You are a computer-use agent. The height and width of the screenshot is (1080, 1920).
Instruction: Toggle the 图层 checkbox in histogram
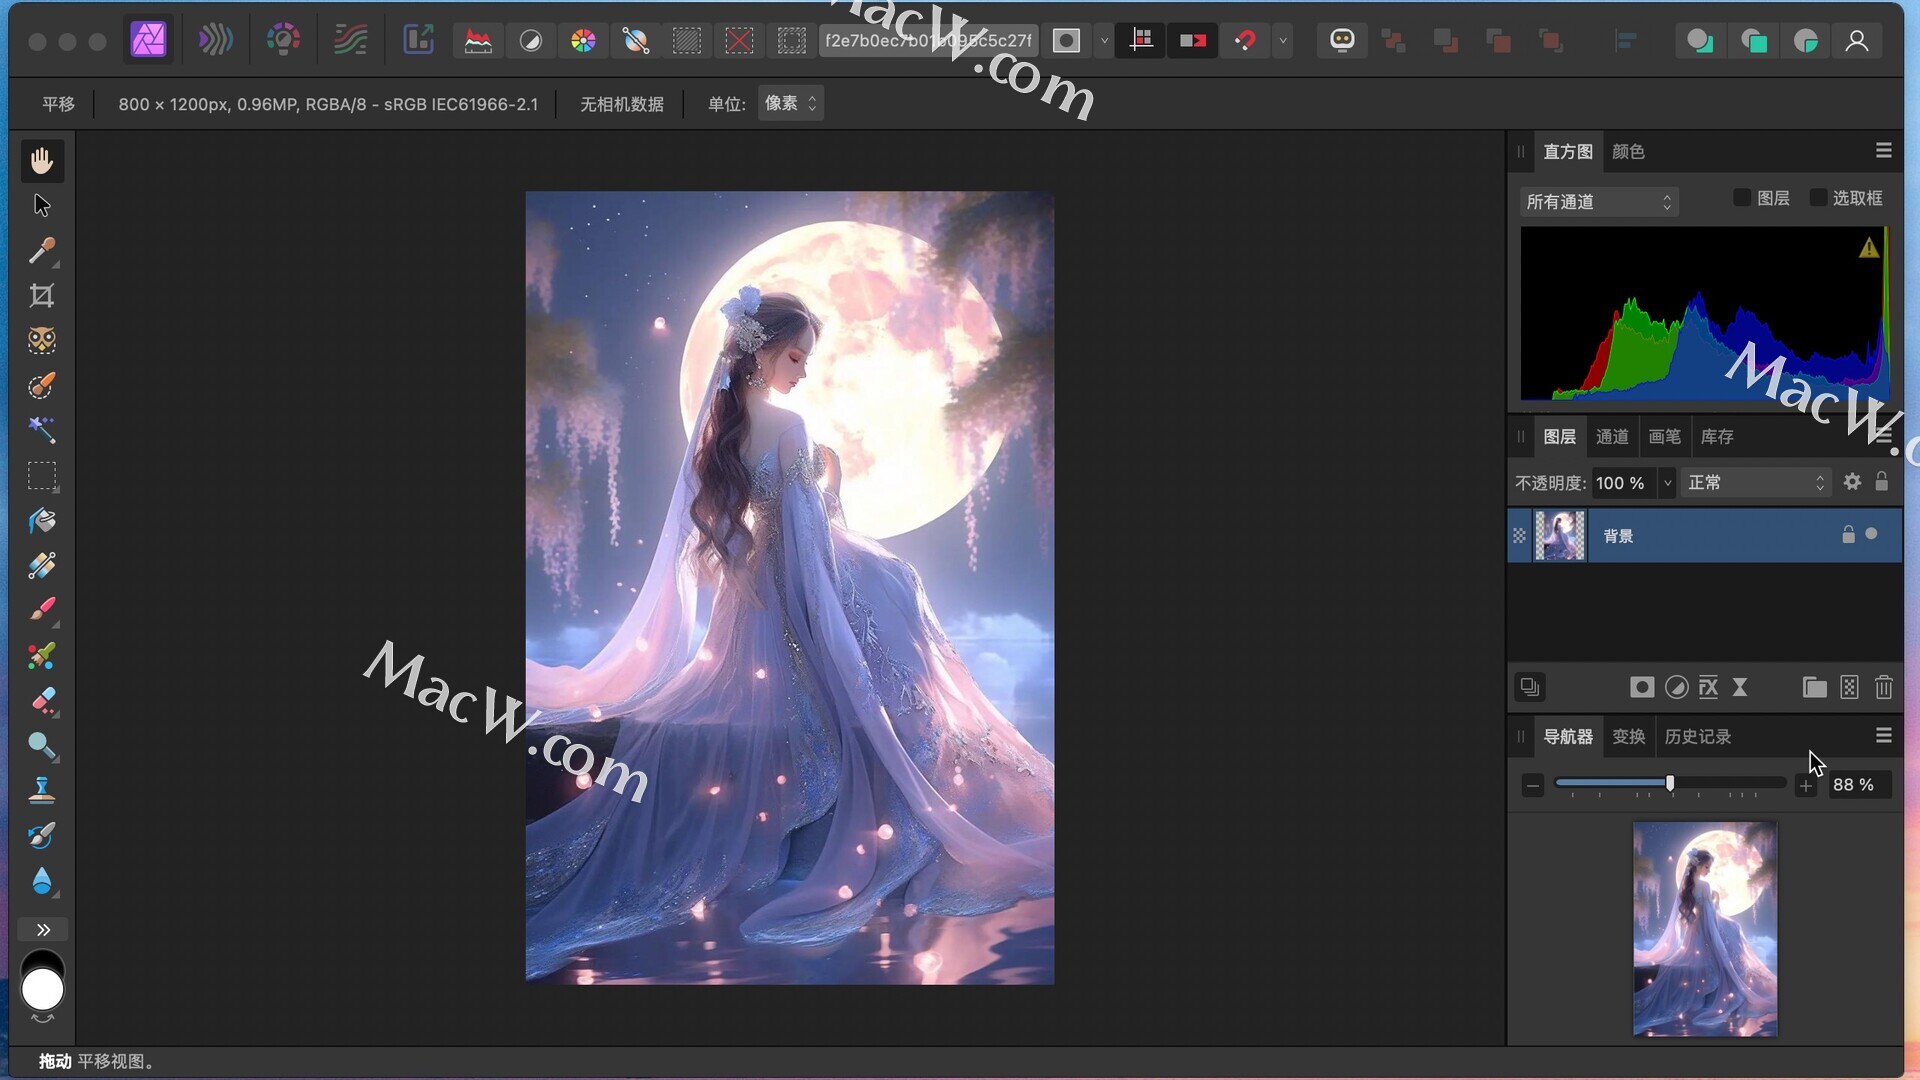coord(1742,198)
